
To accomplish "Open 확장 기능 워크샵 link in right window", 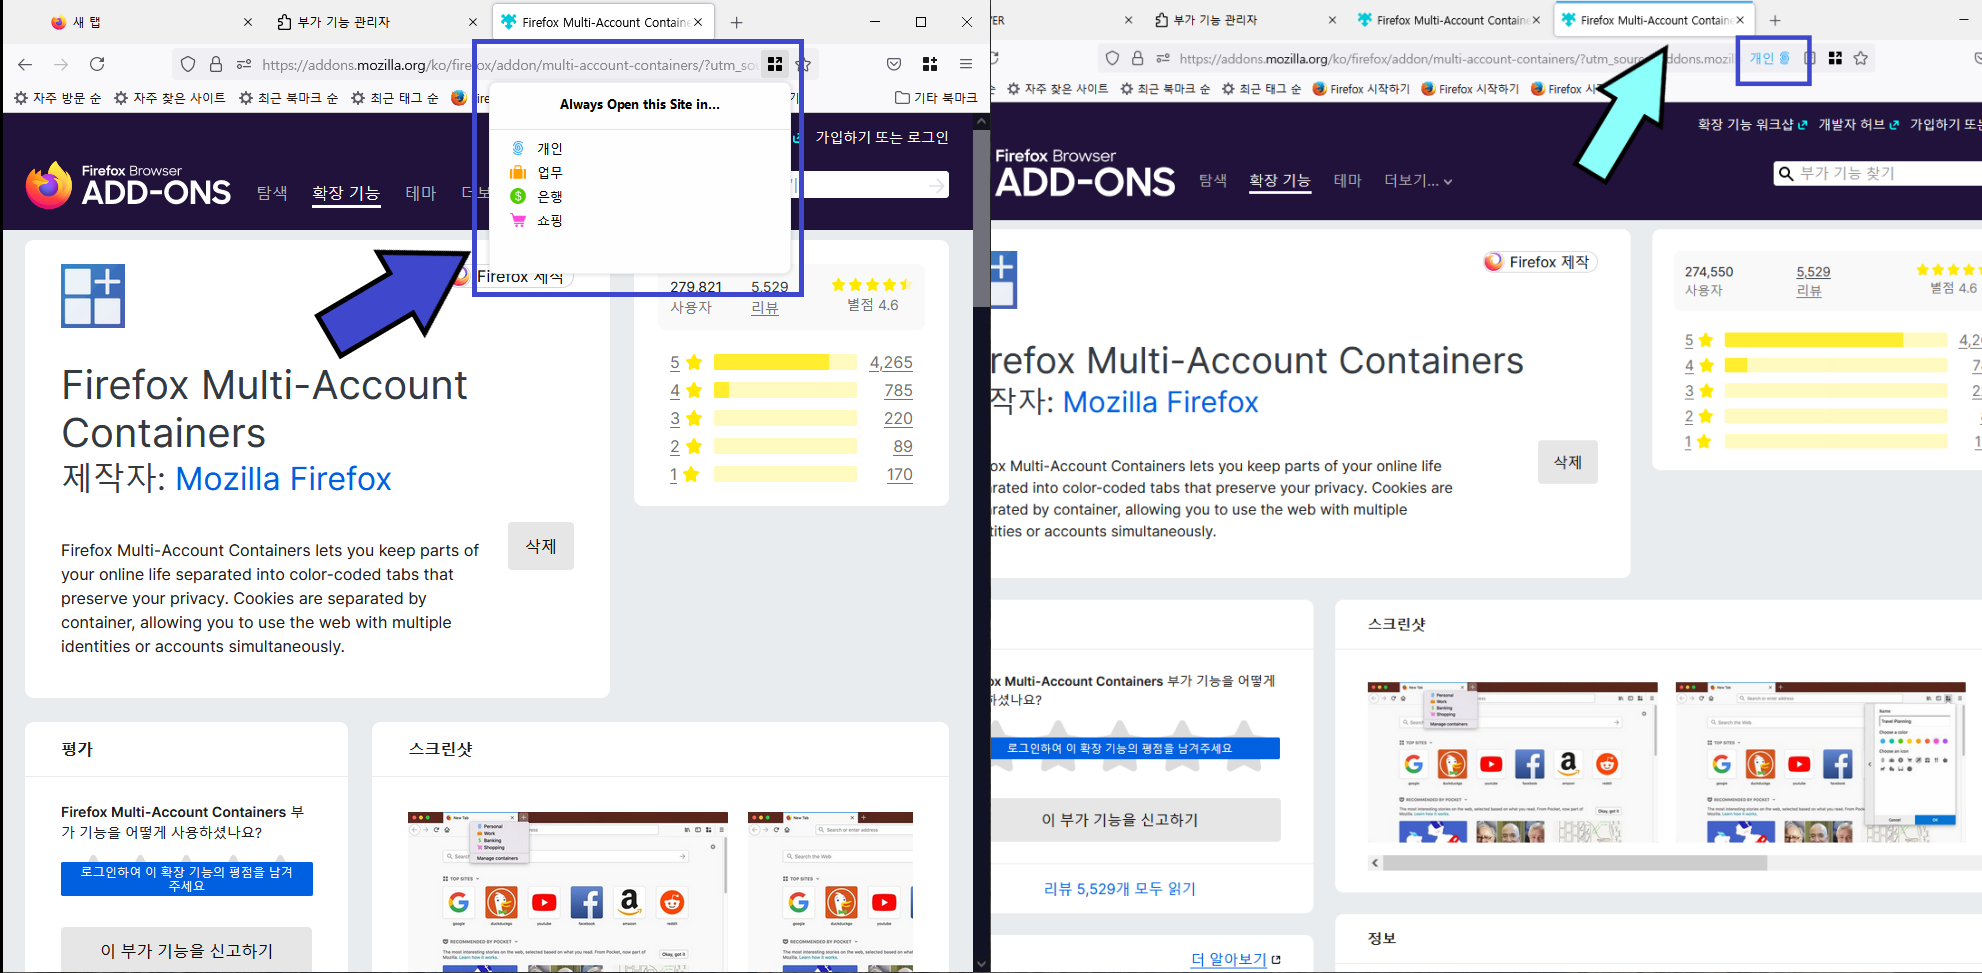I will [x=1752, y=124].
